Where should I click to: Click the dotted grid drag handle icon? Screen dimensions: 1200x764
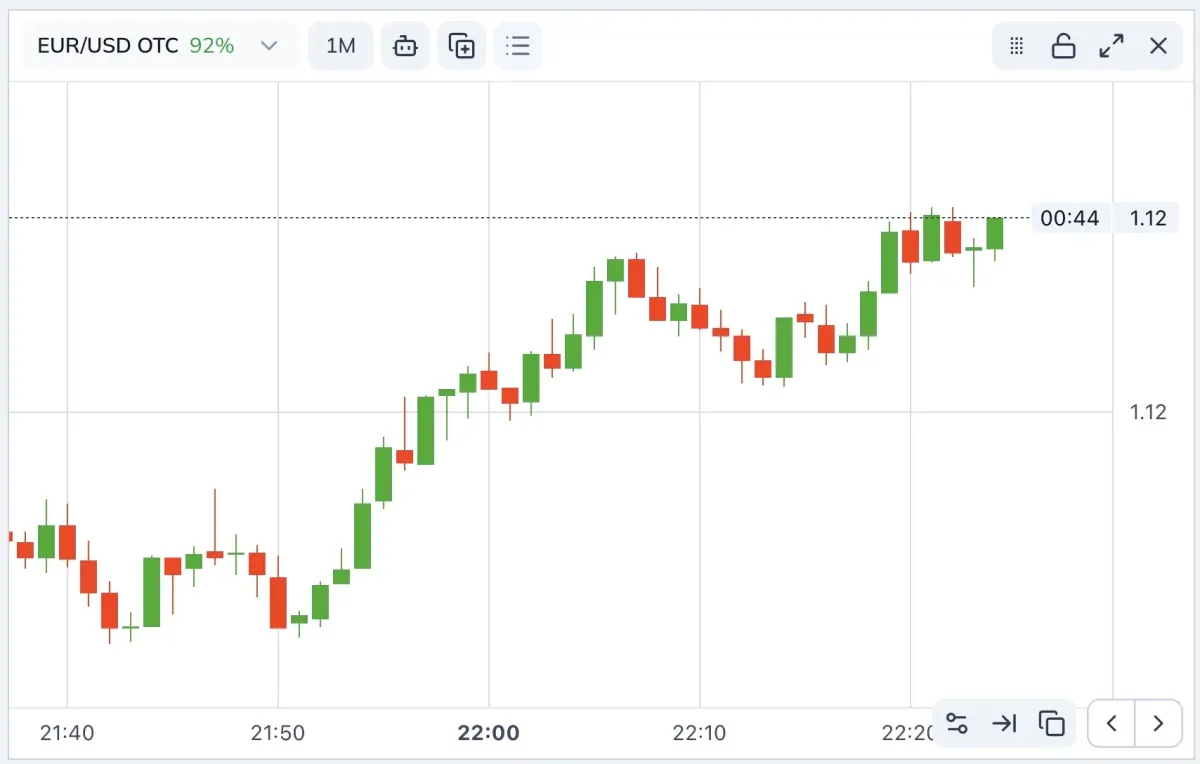(1017, 46)
